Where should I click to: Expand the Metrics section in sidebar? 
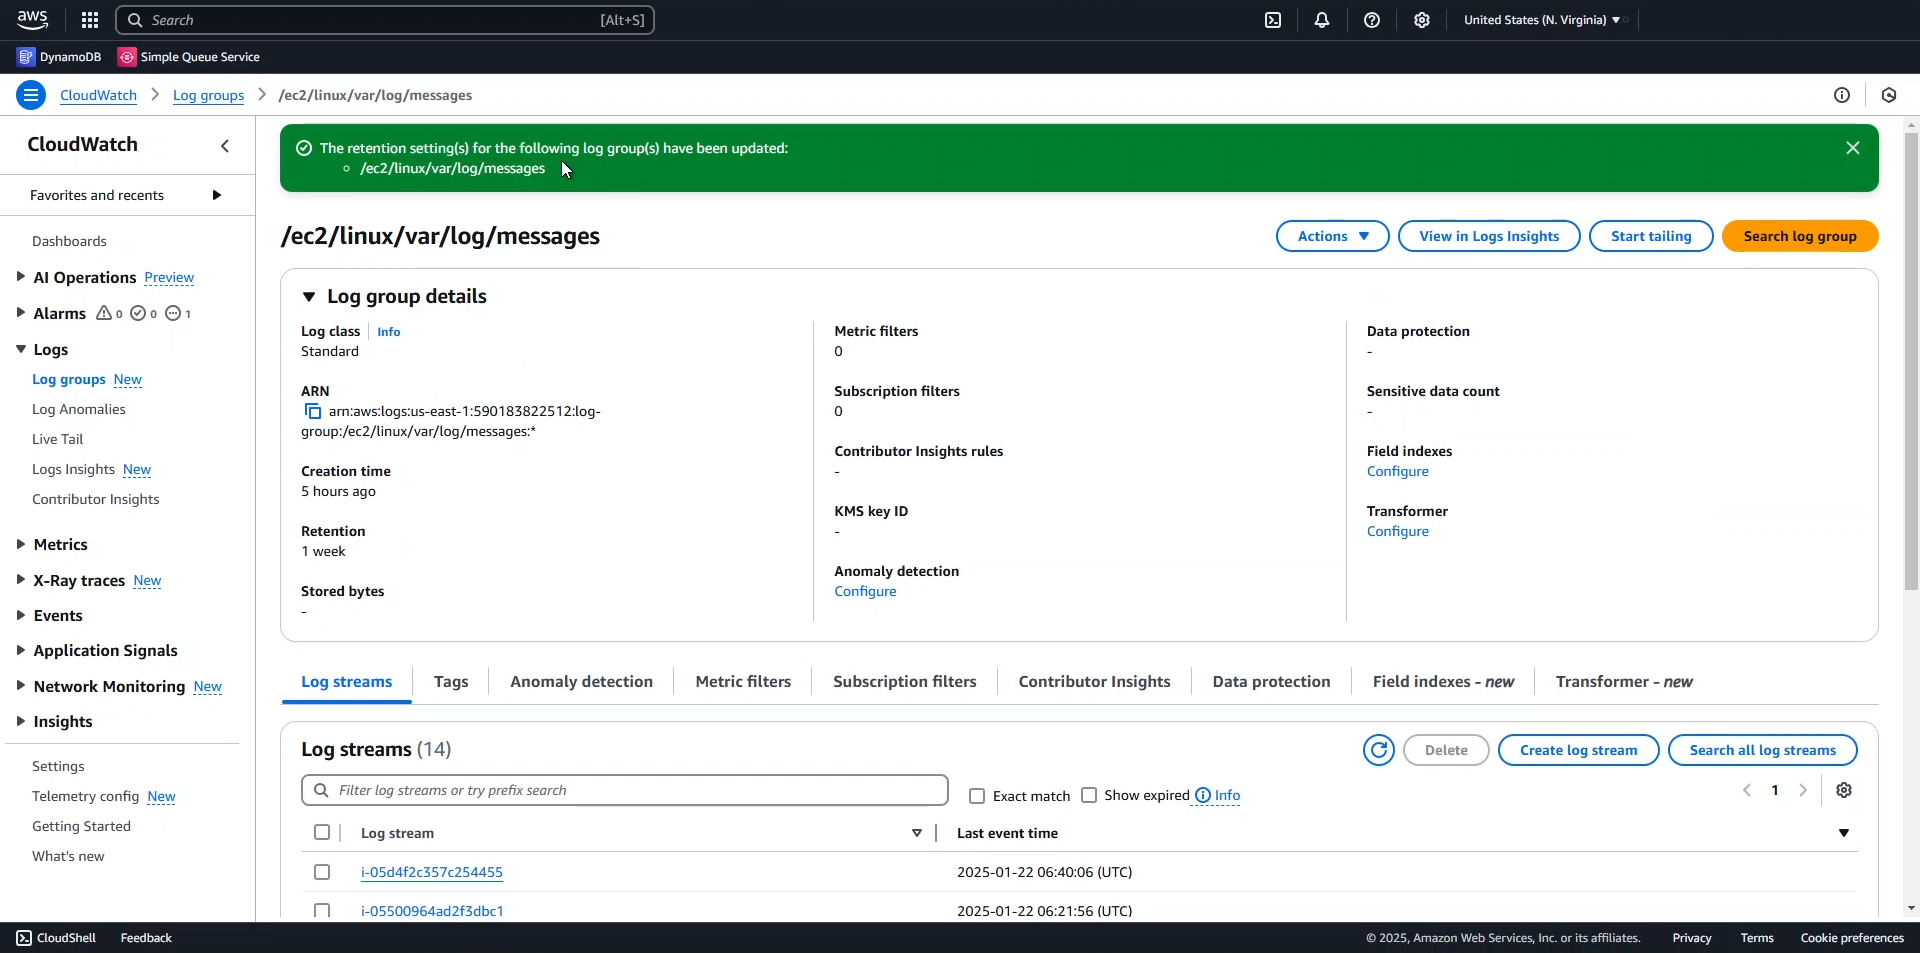tap(21, 544)
